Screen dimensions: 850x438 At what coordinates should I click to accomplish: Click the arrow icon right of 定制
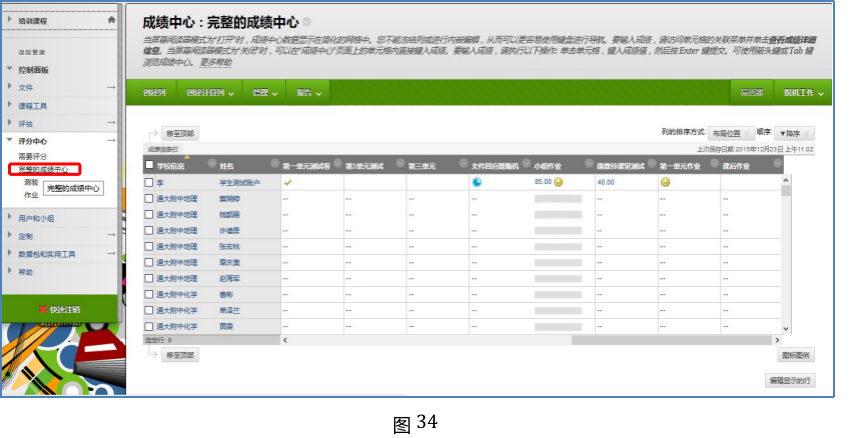click(111, 235)
